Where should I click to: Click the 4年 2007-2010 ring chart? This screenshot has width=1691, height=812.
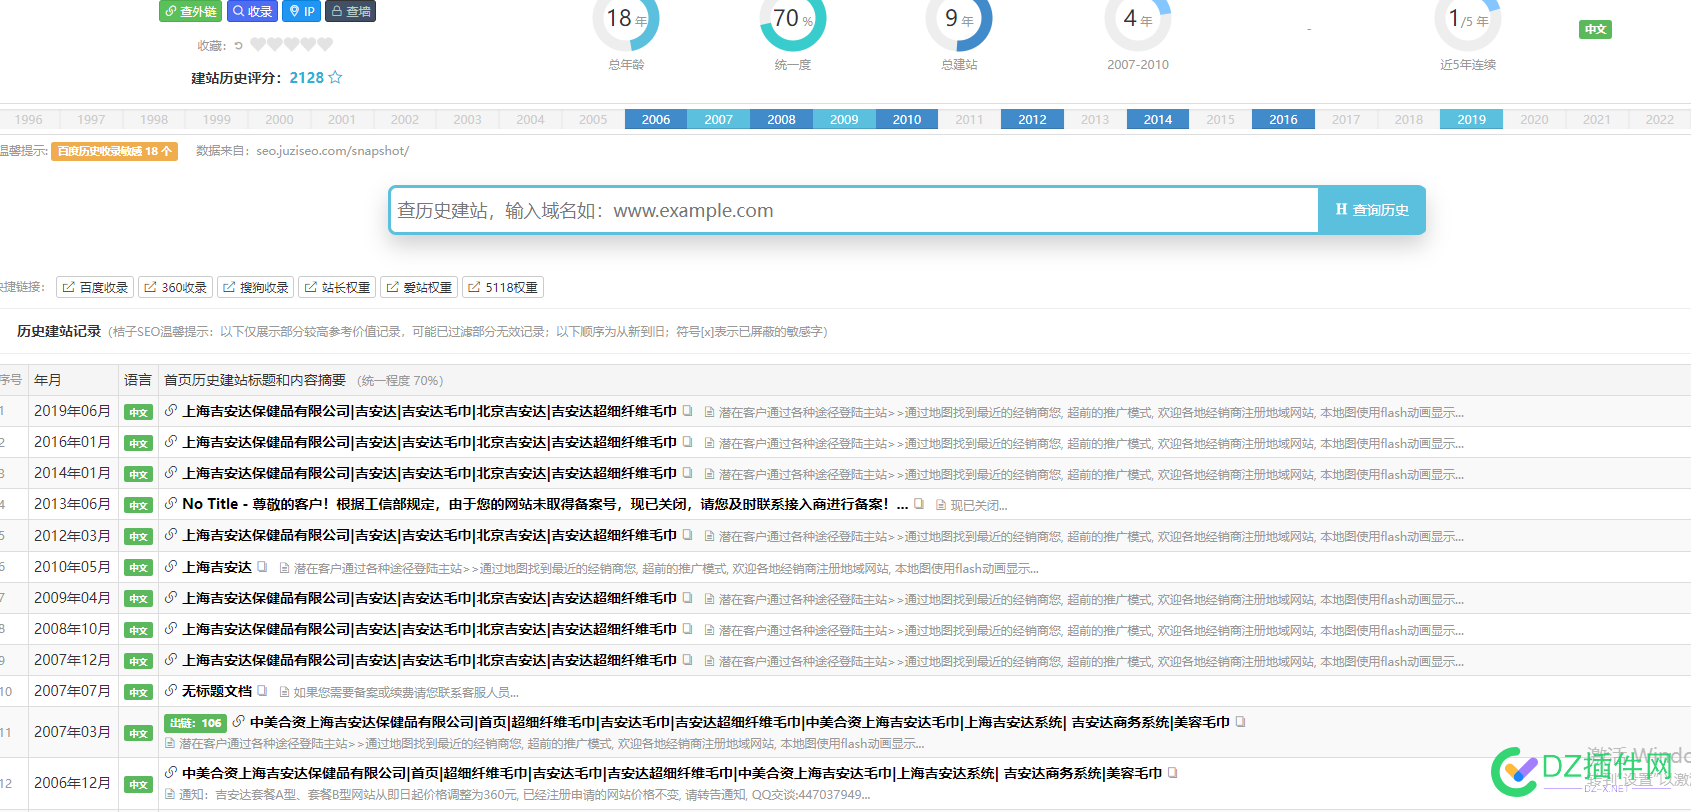(1138, 20)
